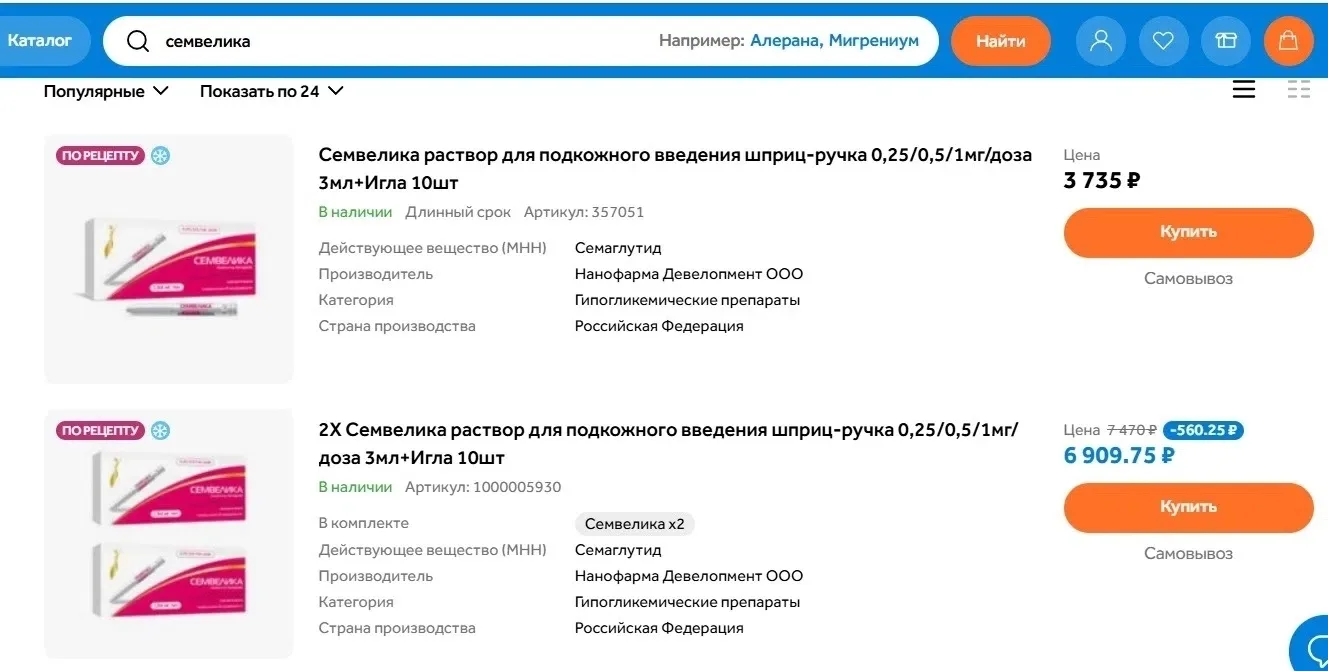
Task: Click ПО РЕЦЕПТУ badge on 2X product
Action: (x=100, y=431)
